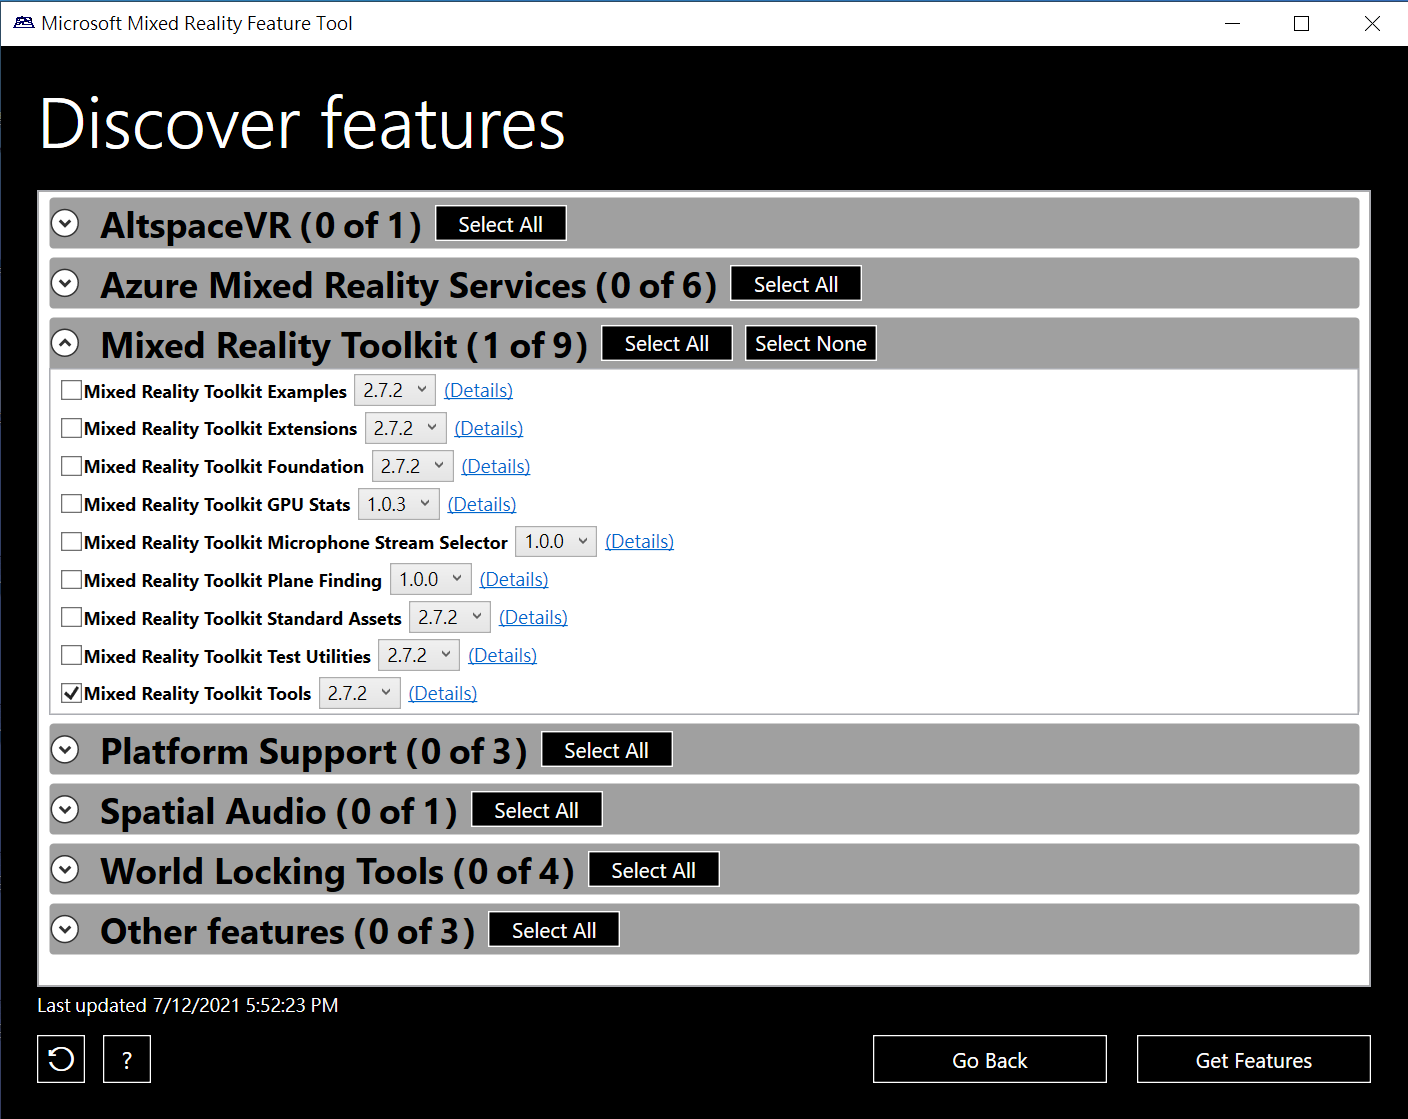The image size is (1408, 1119).
Task: Open version dropdown for Toolkit Examples
Action: pyautogui.click(x=395, y=390)
